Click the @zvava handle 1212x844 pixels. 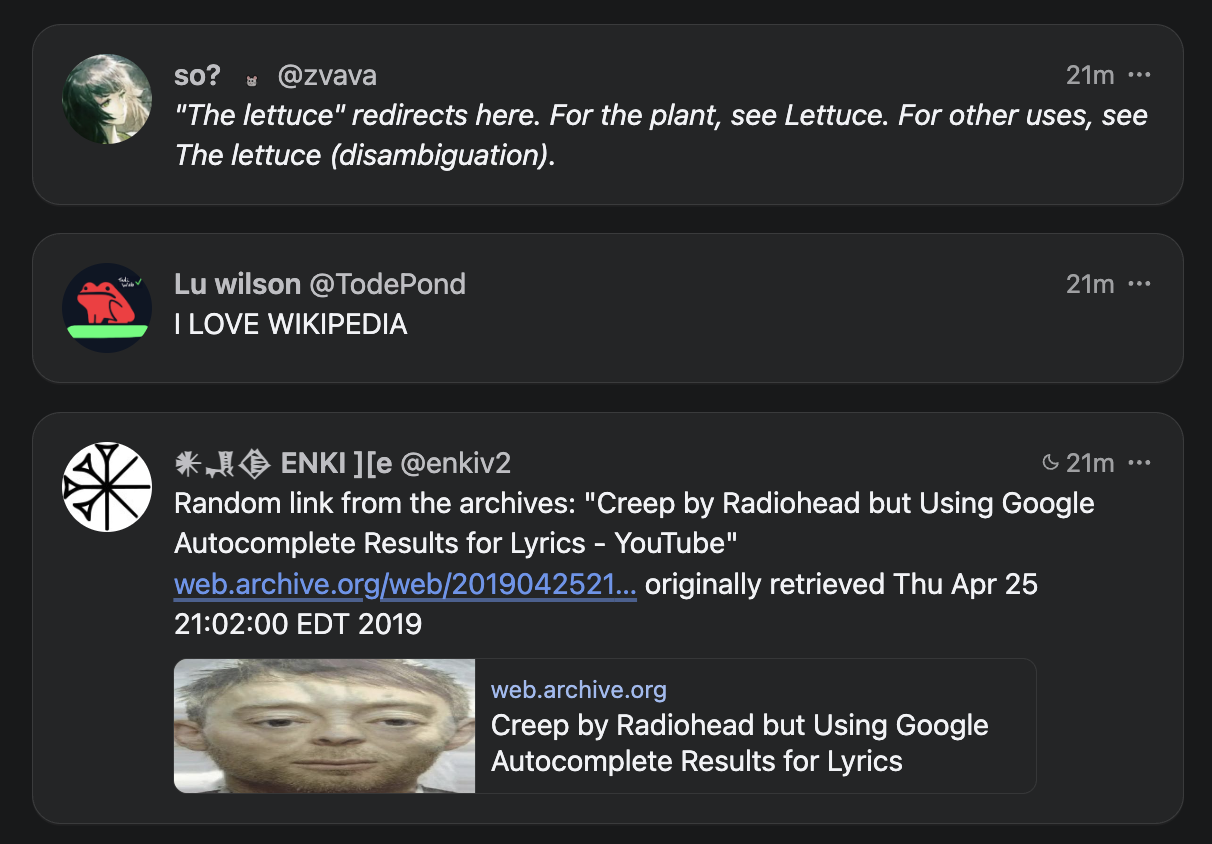click(326, 75)
